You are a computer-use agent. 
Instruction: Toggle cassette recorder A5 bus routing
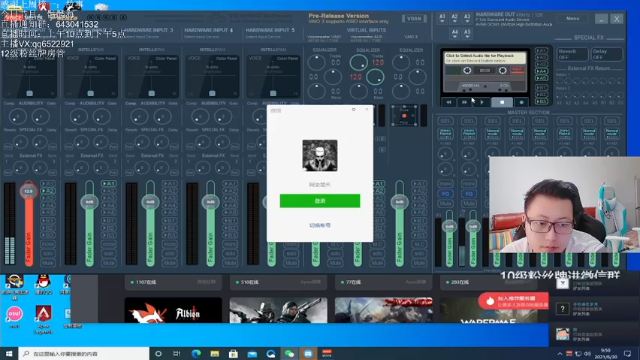pos(541,78)
